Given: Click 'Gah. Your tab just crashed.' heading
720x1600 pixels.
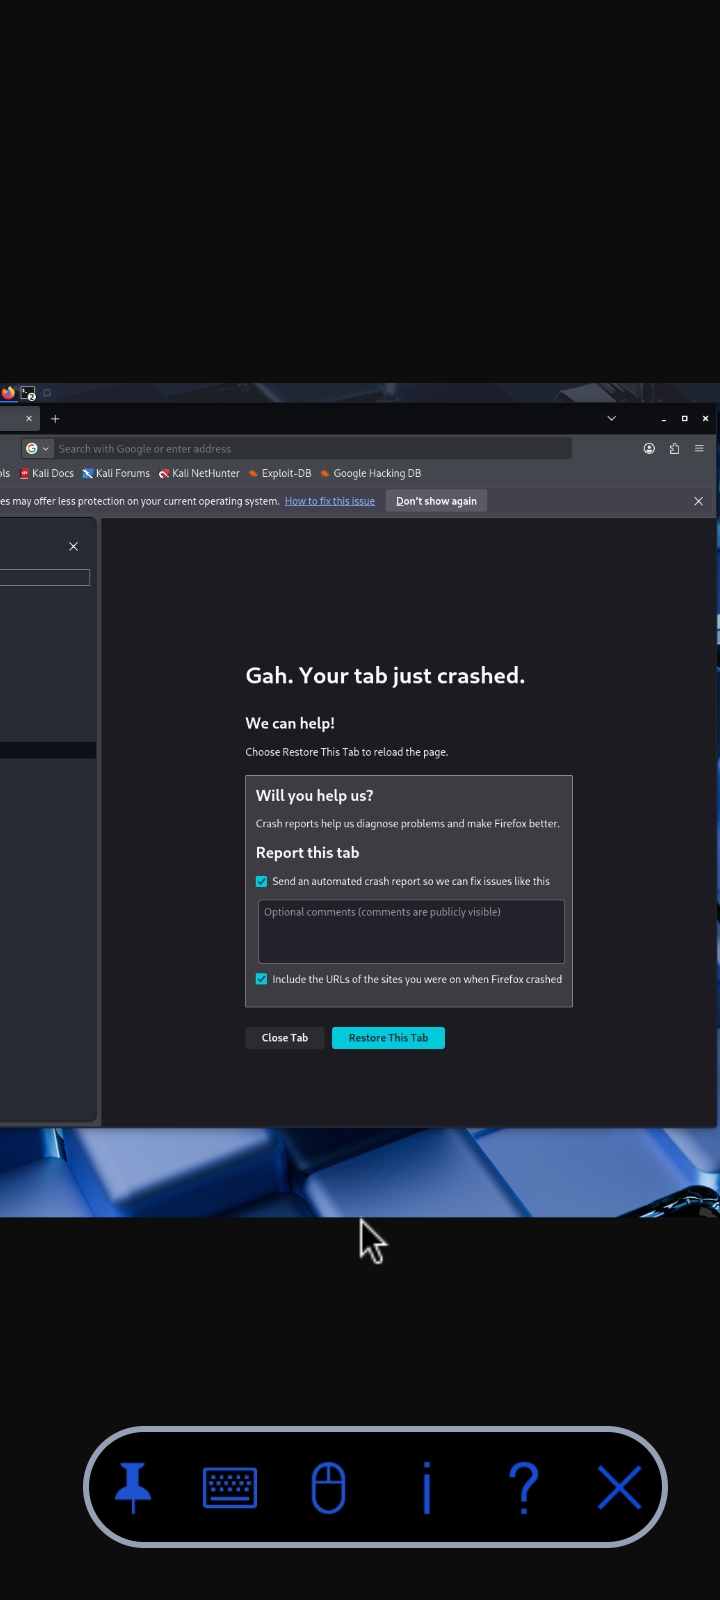Looking at the screenshot, I should tap(385, 676).
